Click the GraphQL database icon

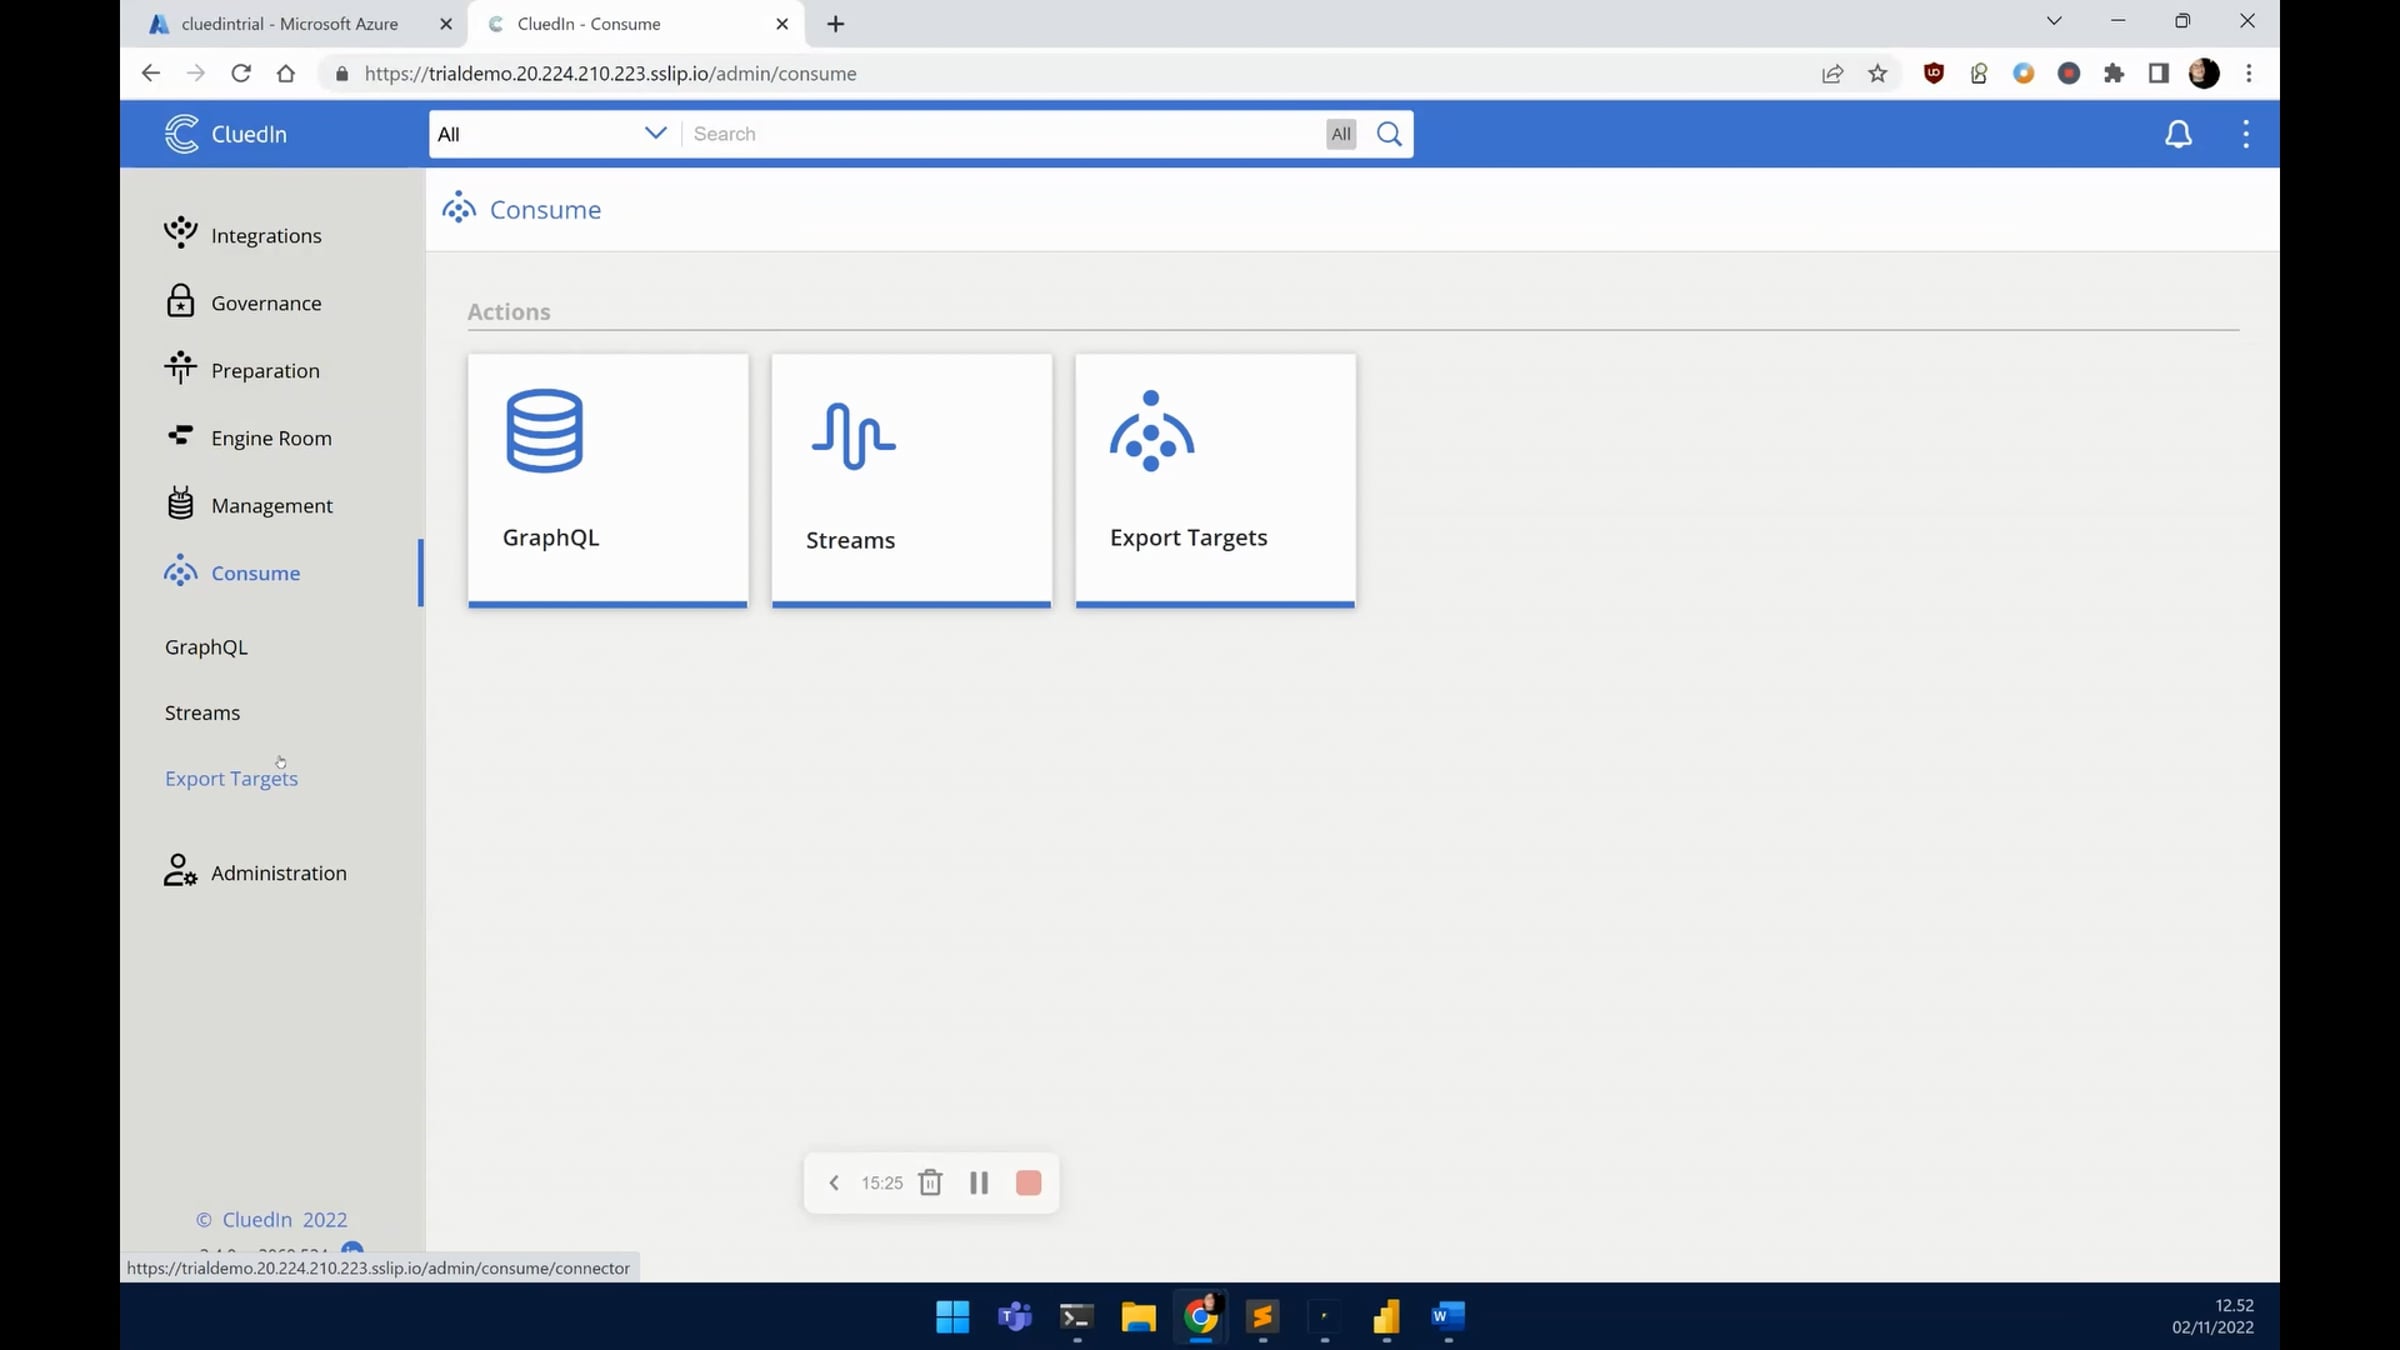[544, 431]
